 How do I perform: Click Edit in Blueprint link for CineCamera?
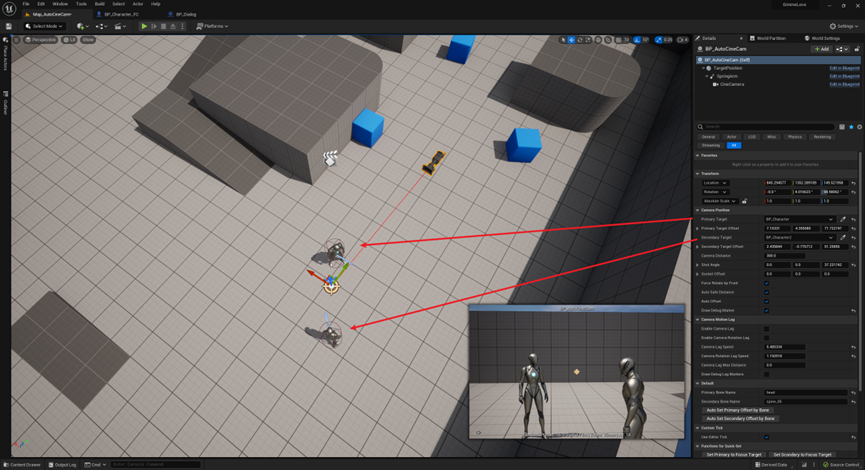[x=845, y=84]
